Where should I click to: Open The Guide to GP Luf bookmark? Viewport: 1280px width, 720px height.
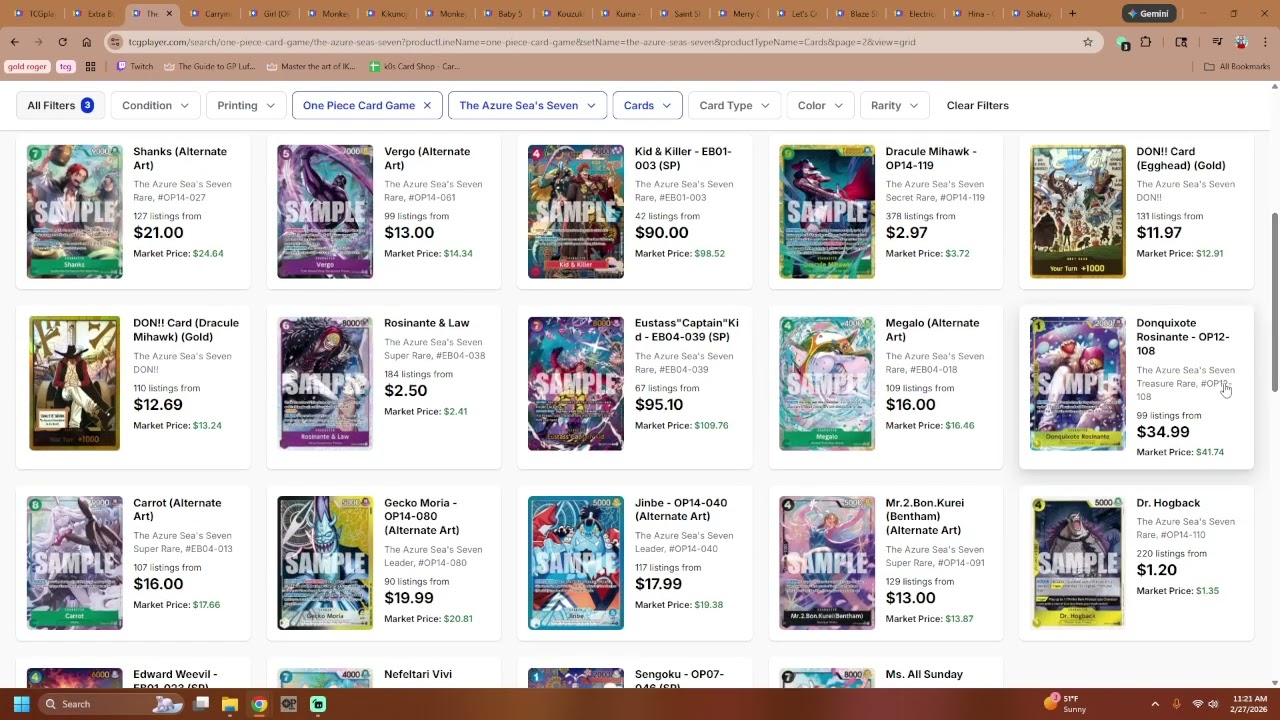tap(211, 66)
